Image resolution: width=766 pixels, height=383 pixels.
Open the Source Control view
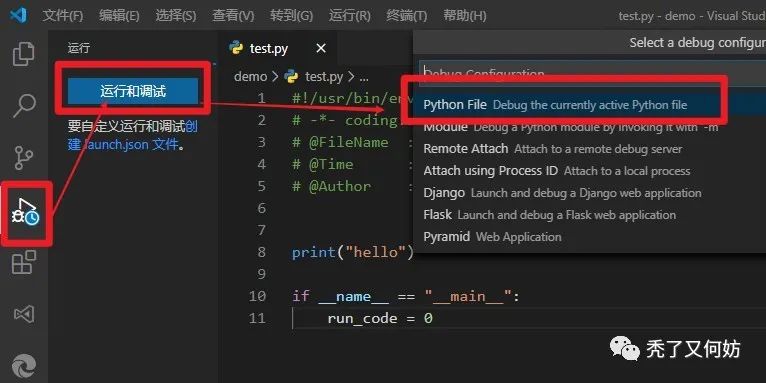23,157
